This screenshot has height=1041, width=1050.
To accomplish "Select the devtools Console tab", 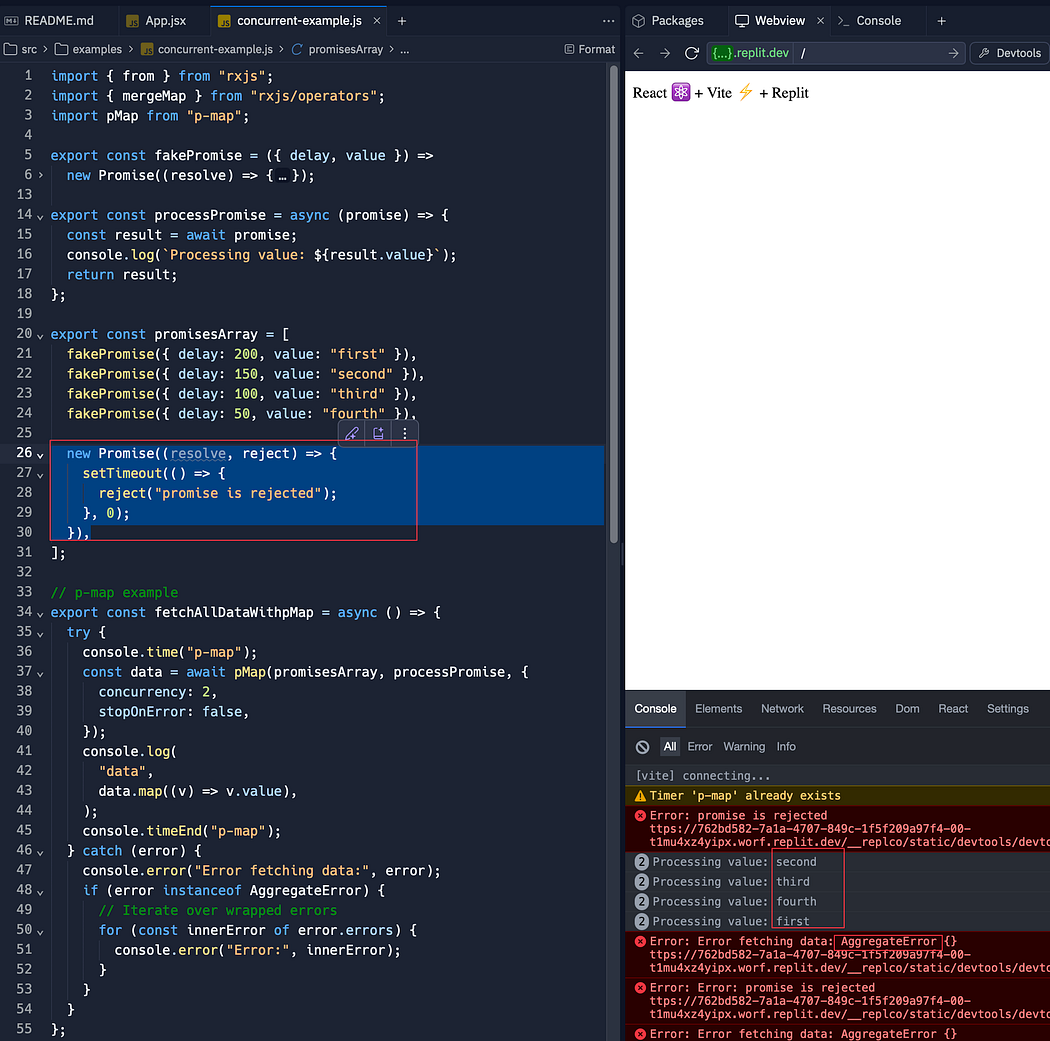I will (655, 708).
